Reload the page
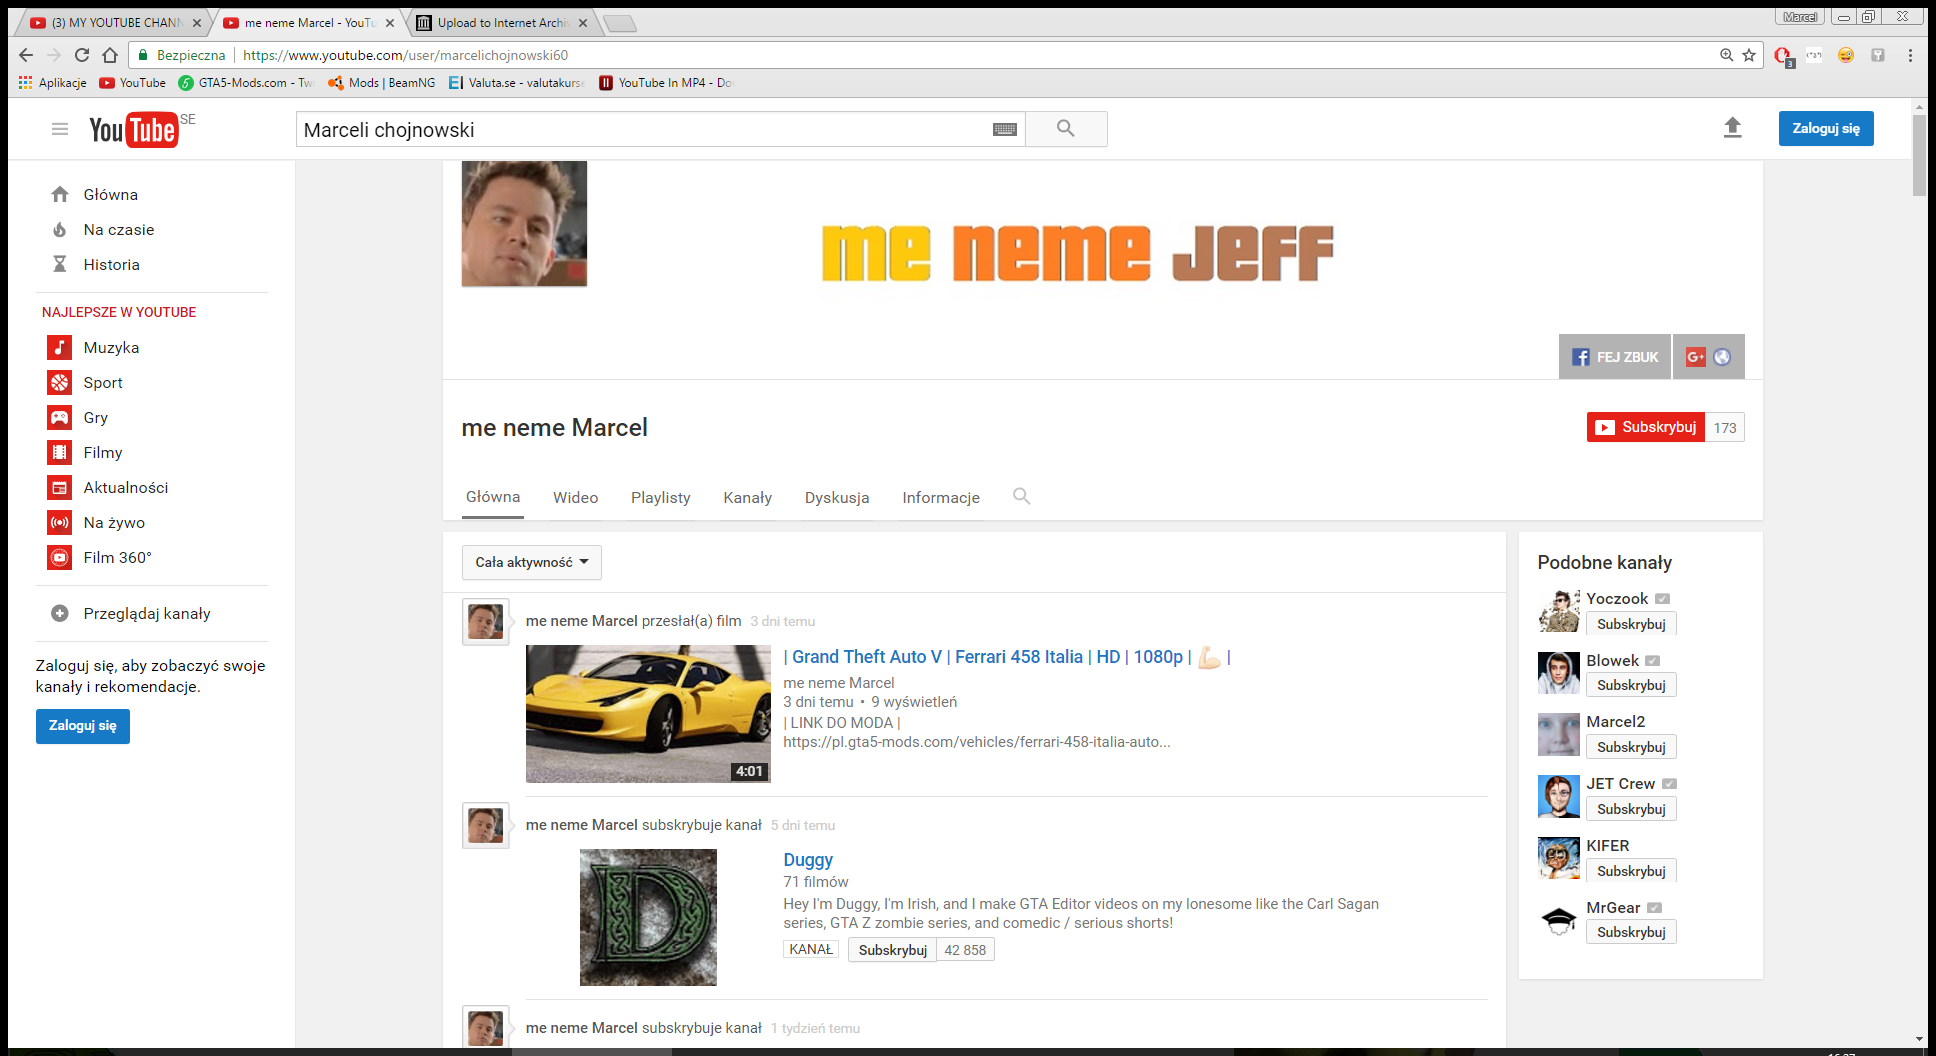1936x1056 pixels. tap(82, 55)
